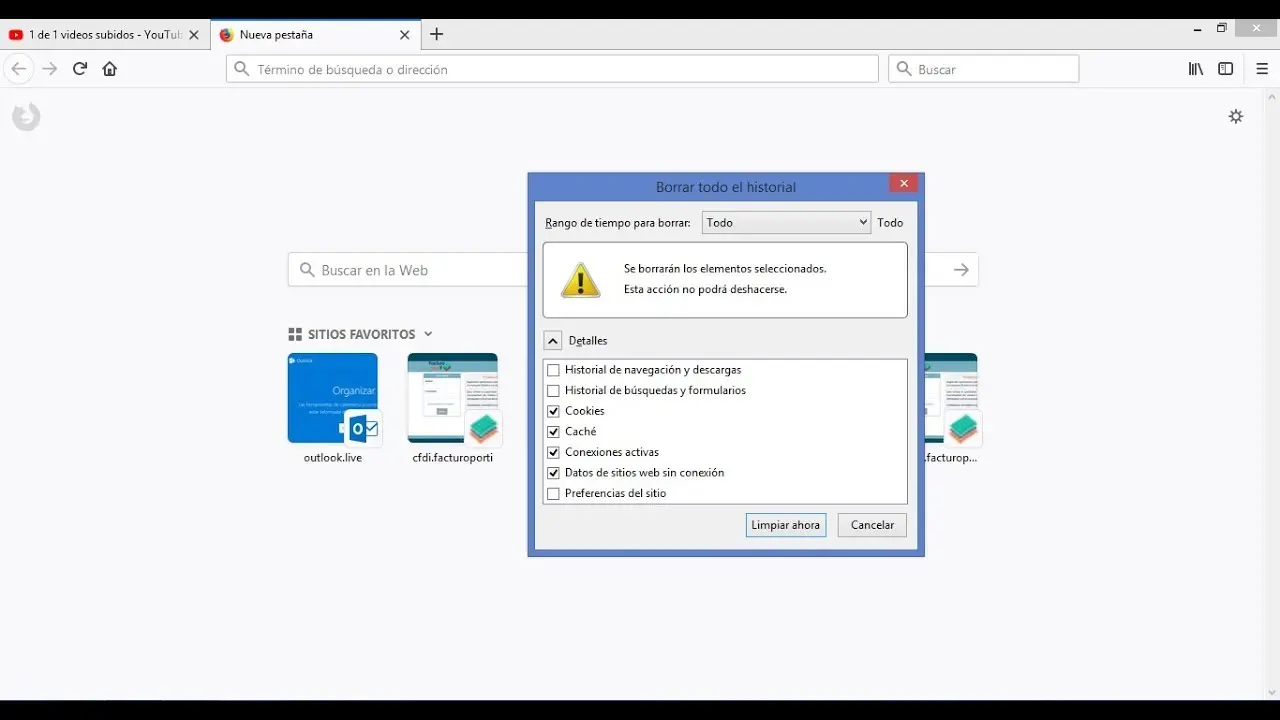This screenshot has height=720, width=1280.
Task: Click Cancelar button
Action: (x=872, y=525)
